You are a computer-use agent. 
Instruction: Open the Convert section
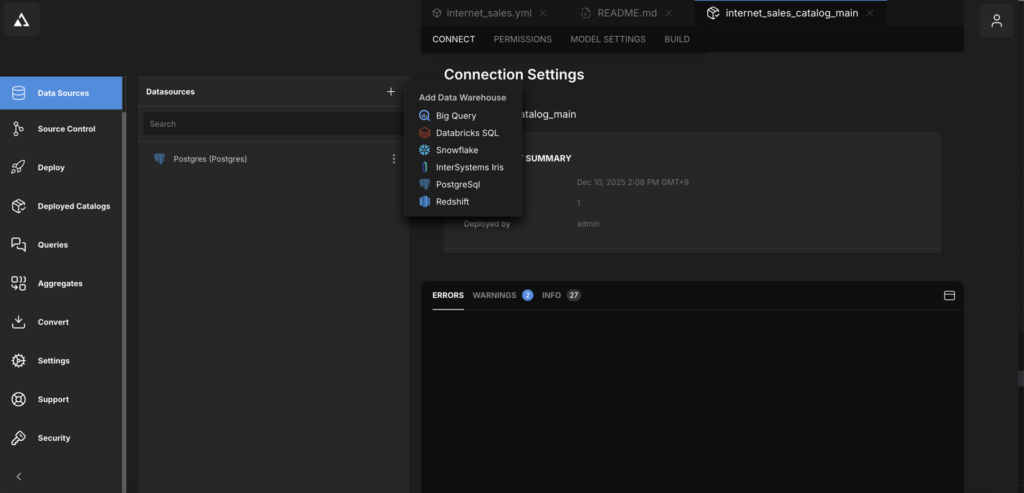(x=53, y=322)
